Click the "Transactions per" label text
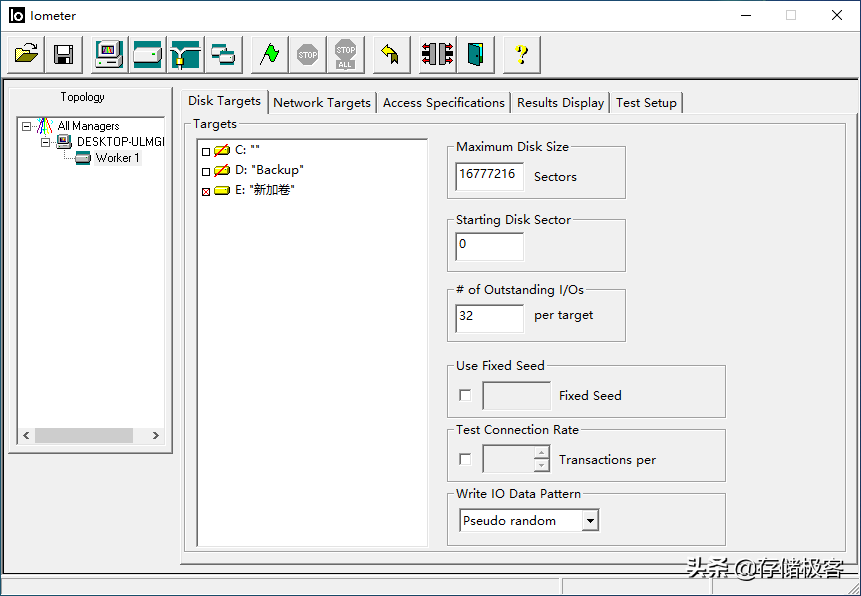The width and height of the screenshot is (861, 596). coord(607,460)
